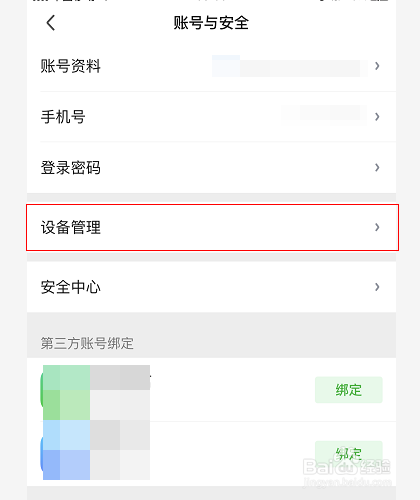Open 设备管理 menu label
Screen dimensions: 420x500
click(71, 227)
